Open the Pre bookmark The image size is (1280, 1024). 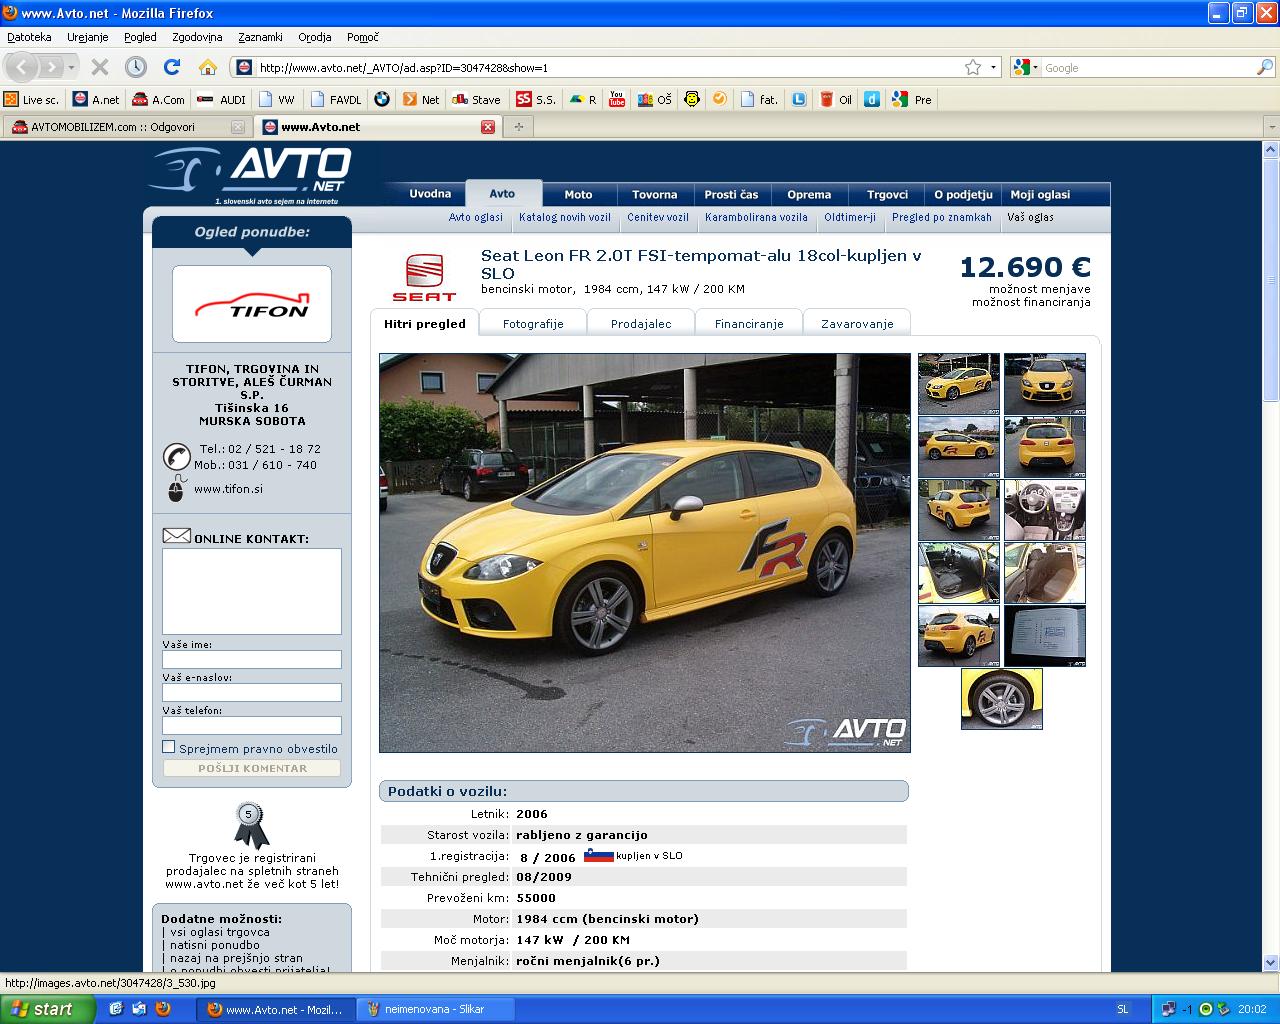click(x=912, y=99)
